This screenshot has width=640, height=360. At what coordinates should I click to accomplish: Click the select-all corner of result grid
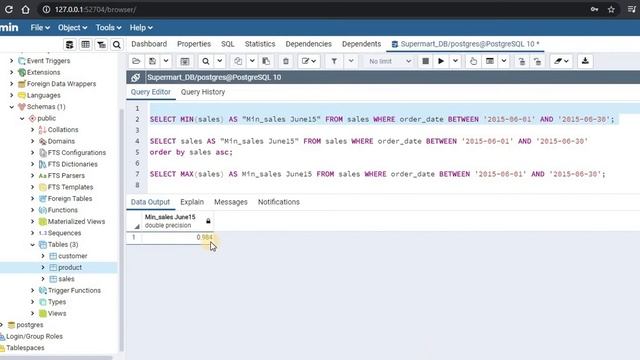(x=134, y=221)
